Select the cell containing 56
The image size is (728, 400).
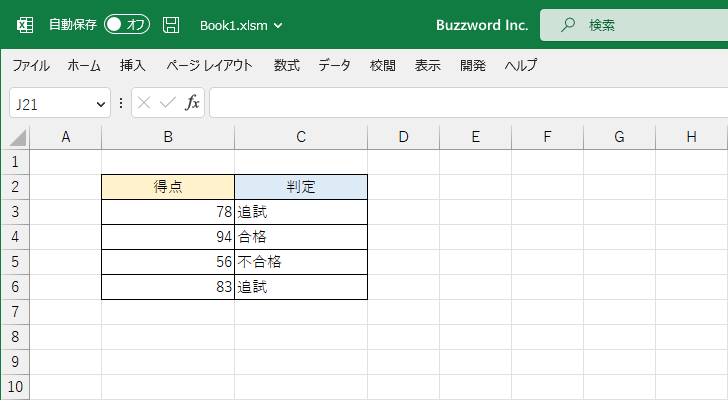(x=168, y=262)
